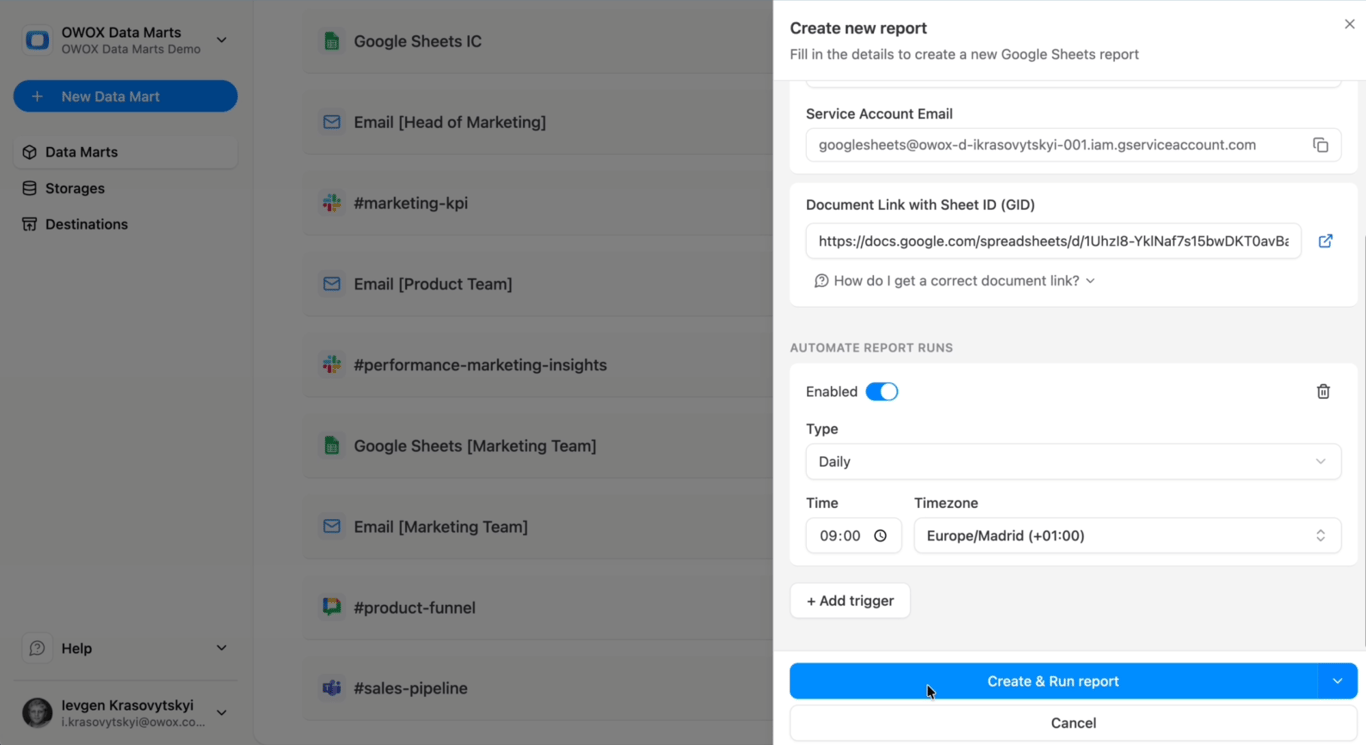Click the Help chat bubble icon

(37, 648)
